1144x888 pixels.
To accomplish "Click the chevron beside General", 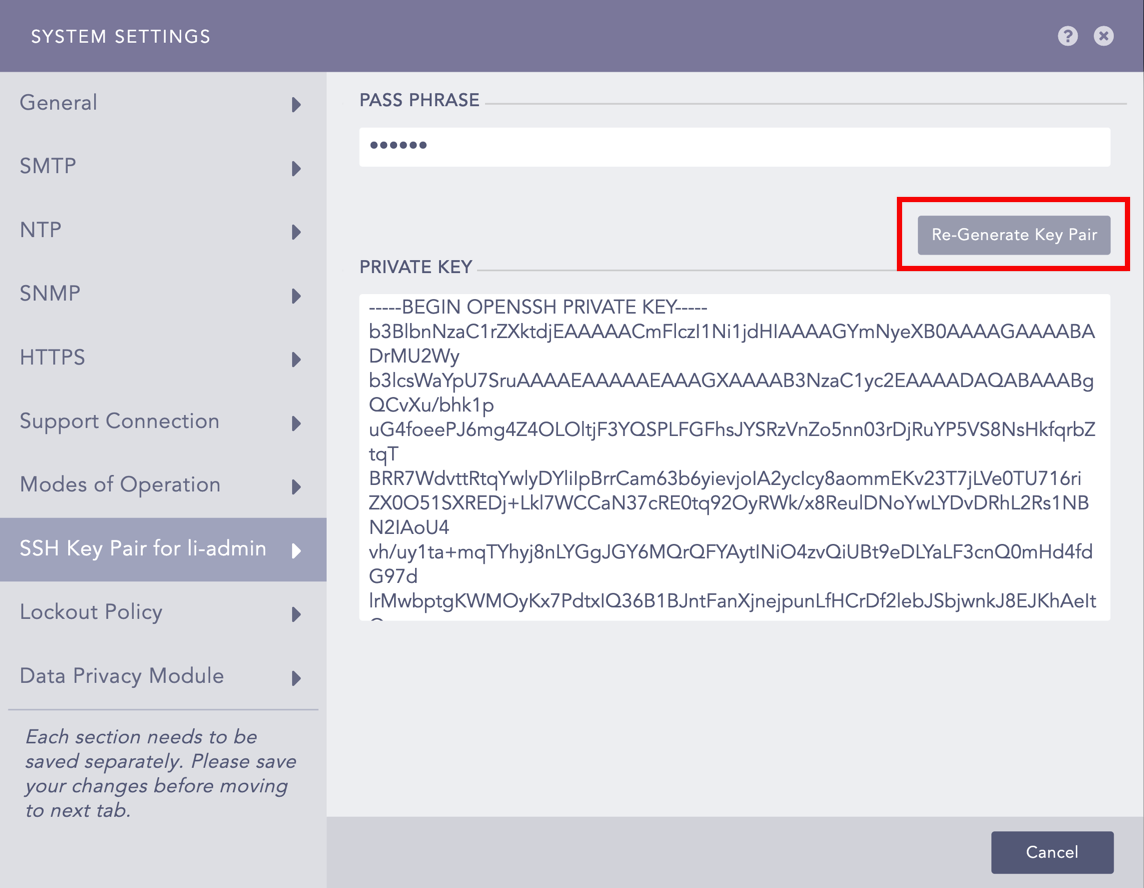I will [297, 103].
